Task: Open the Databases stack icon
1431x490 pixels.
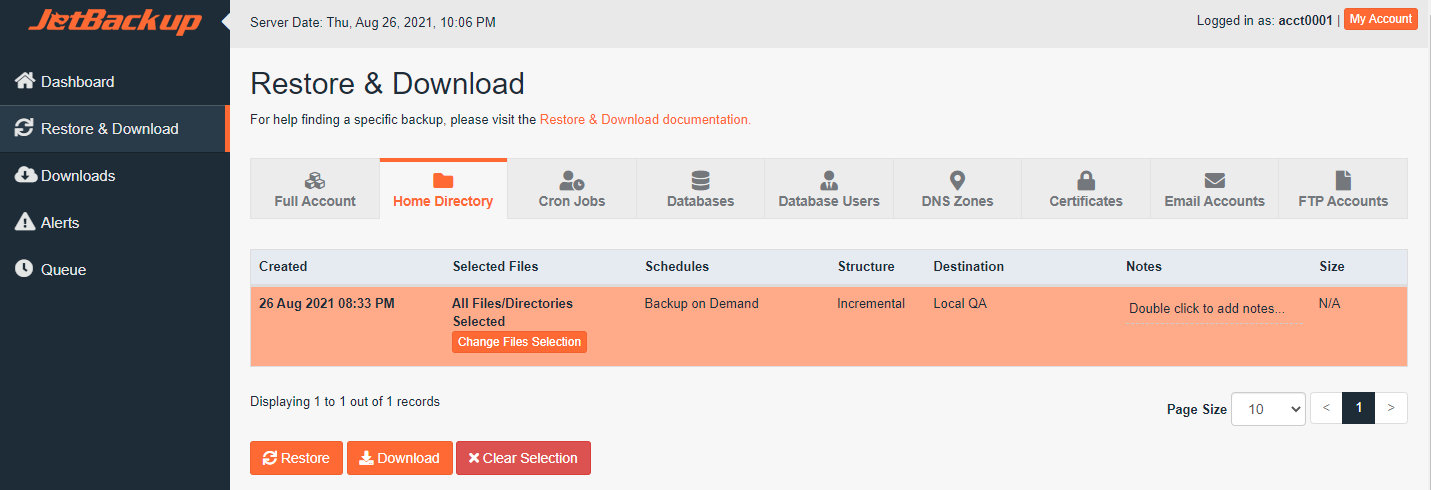Action: pos(700,181)
